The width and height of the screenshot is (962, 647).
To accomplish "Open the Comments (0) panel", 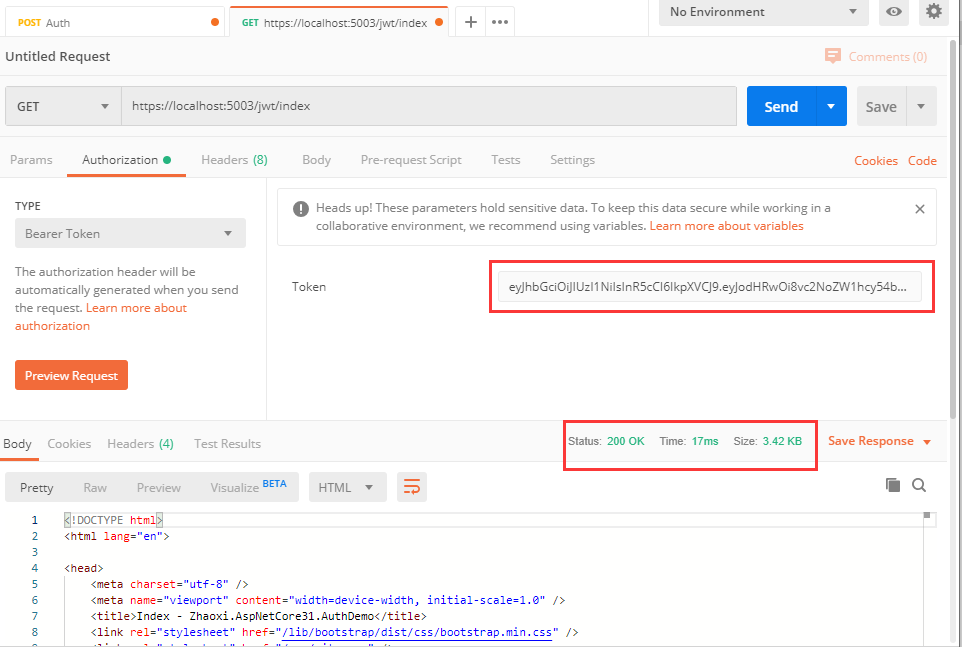I will [876, 57].
